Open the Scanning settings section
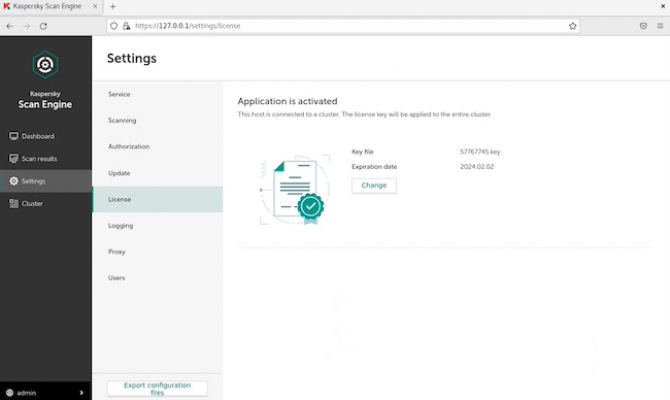This screenshot has width=670, height=400. point(157,121)
